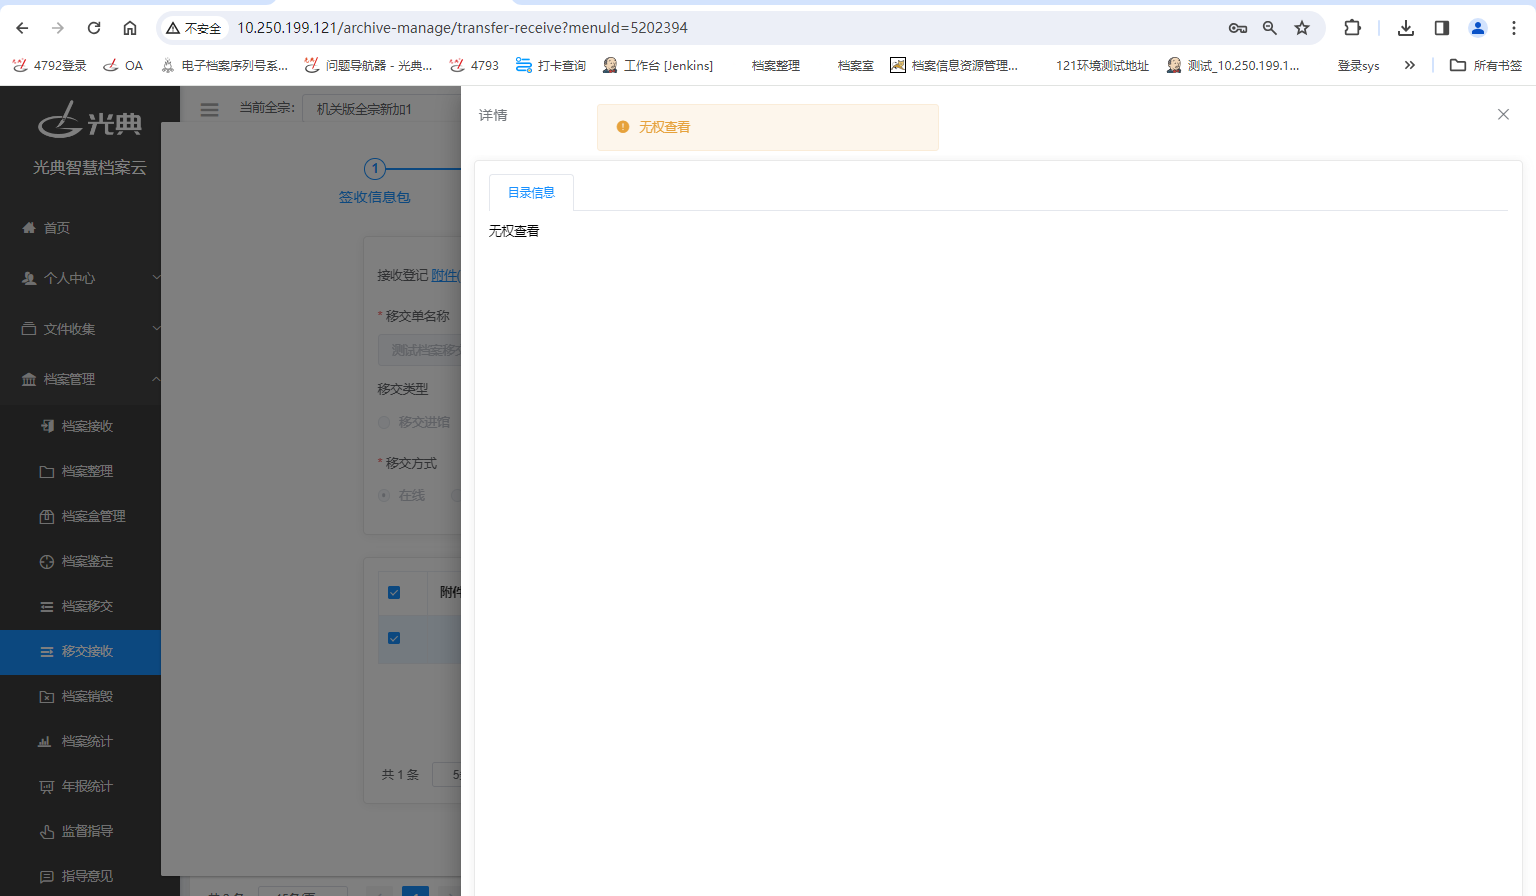Click the 光典 logo
Screen dimensions: 1536x896
[x=90, y=120]
